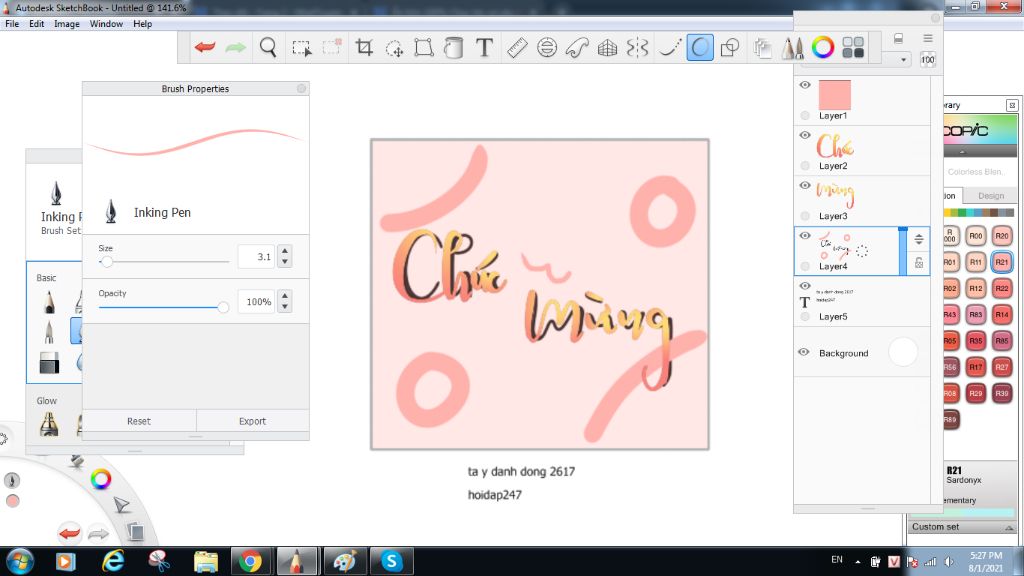Click the color wheel in the lagoon
The image size is (1024, 576).
(101, 479)
